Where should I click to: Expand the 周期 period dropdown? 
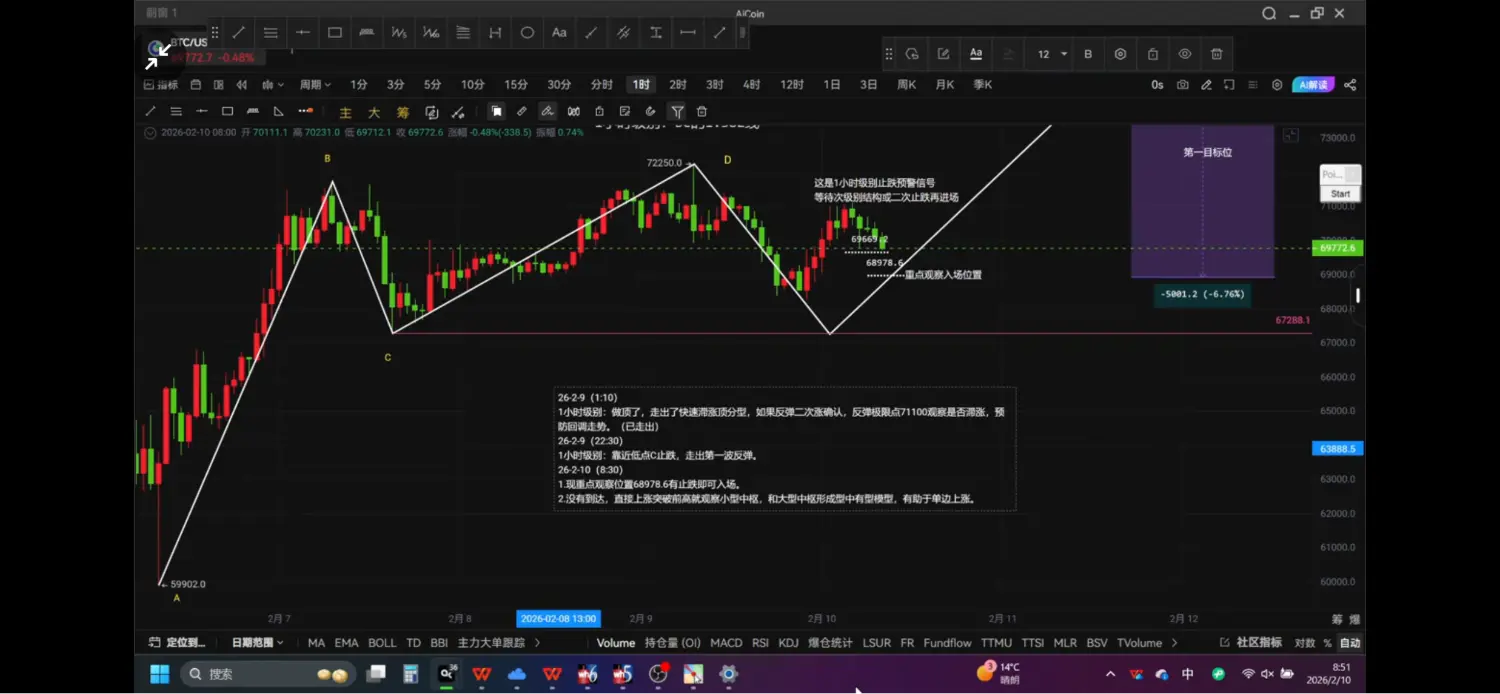coord(315,85)
